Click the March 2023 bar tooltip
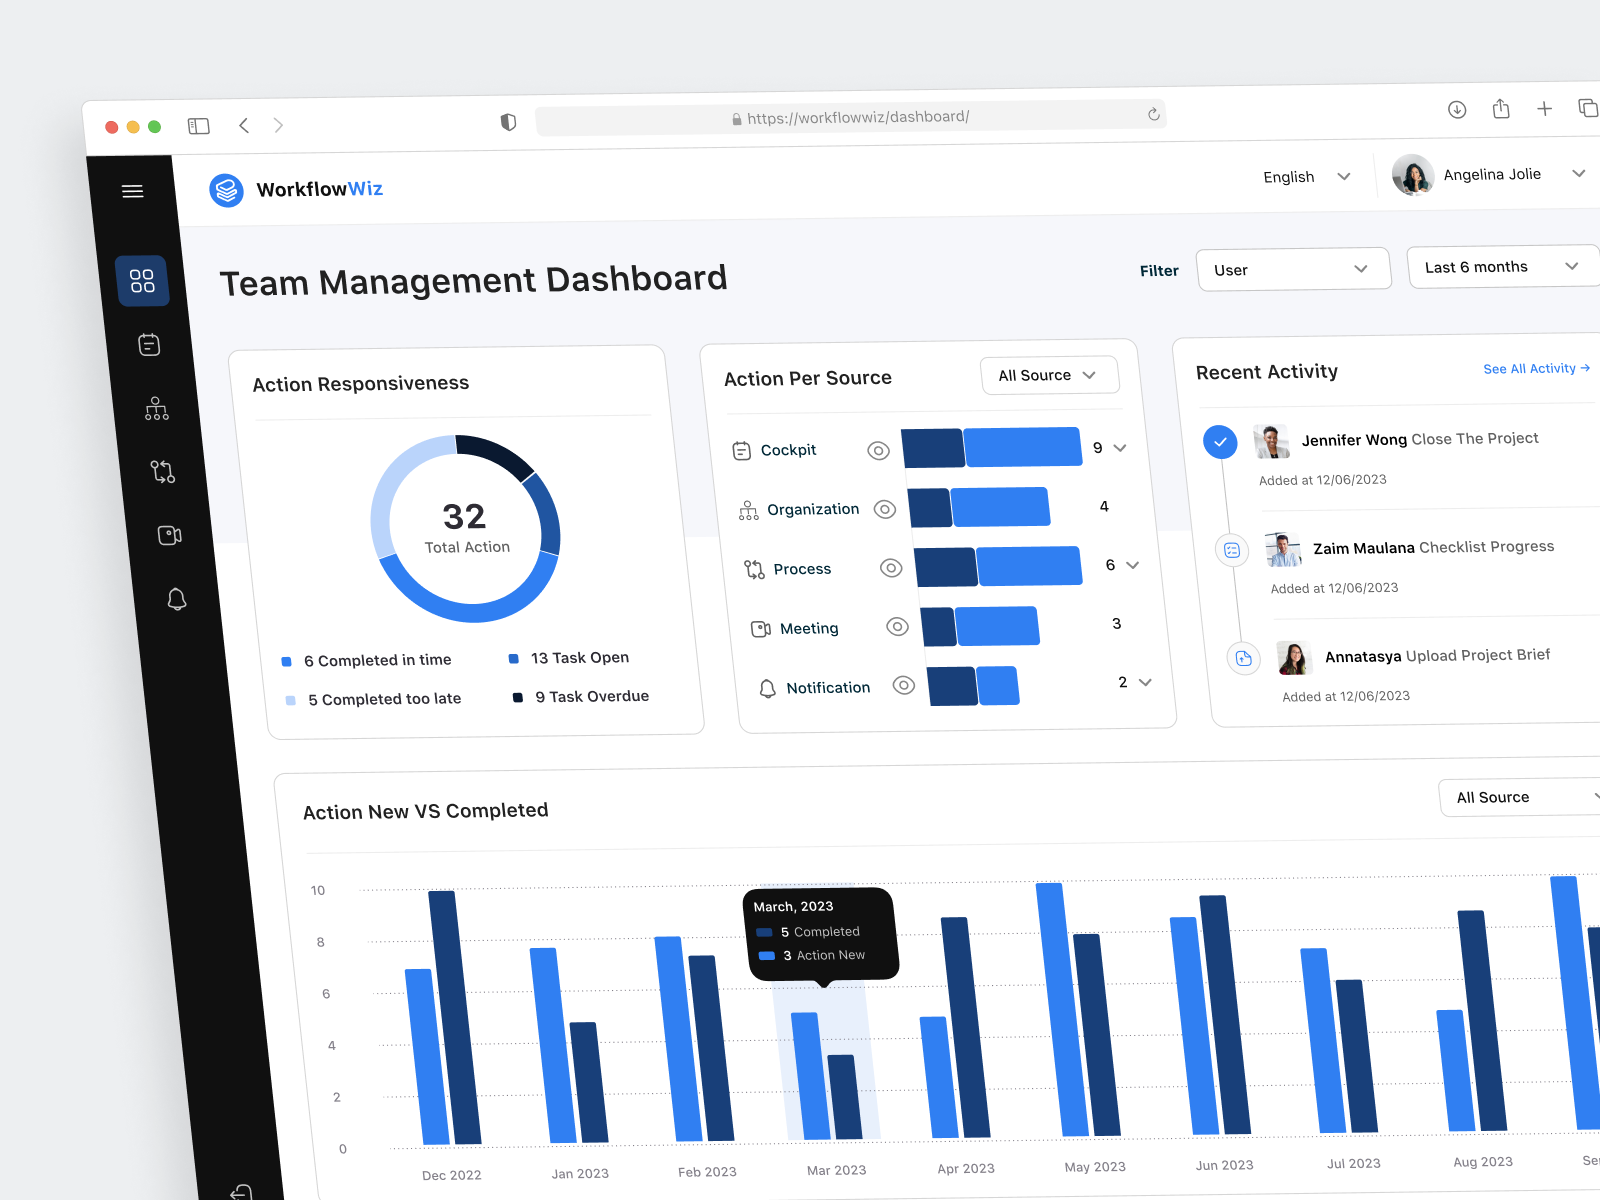 coord(819,932)
